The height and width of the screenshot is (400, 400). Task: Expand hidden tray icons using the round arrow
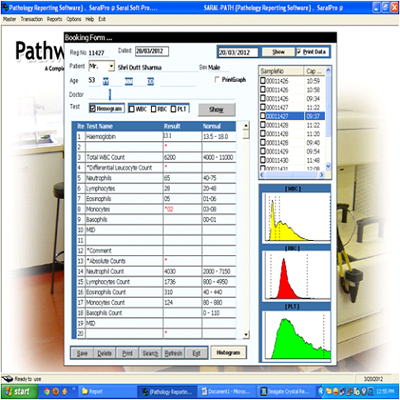pyautogui.click(x=321, y=391)
